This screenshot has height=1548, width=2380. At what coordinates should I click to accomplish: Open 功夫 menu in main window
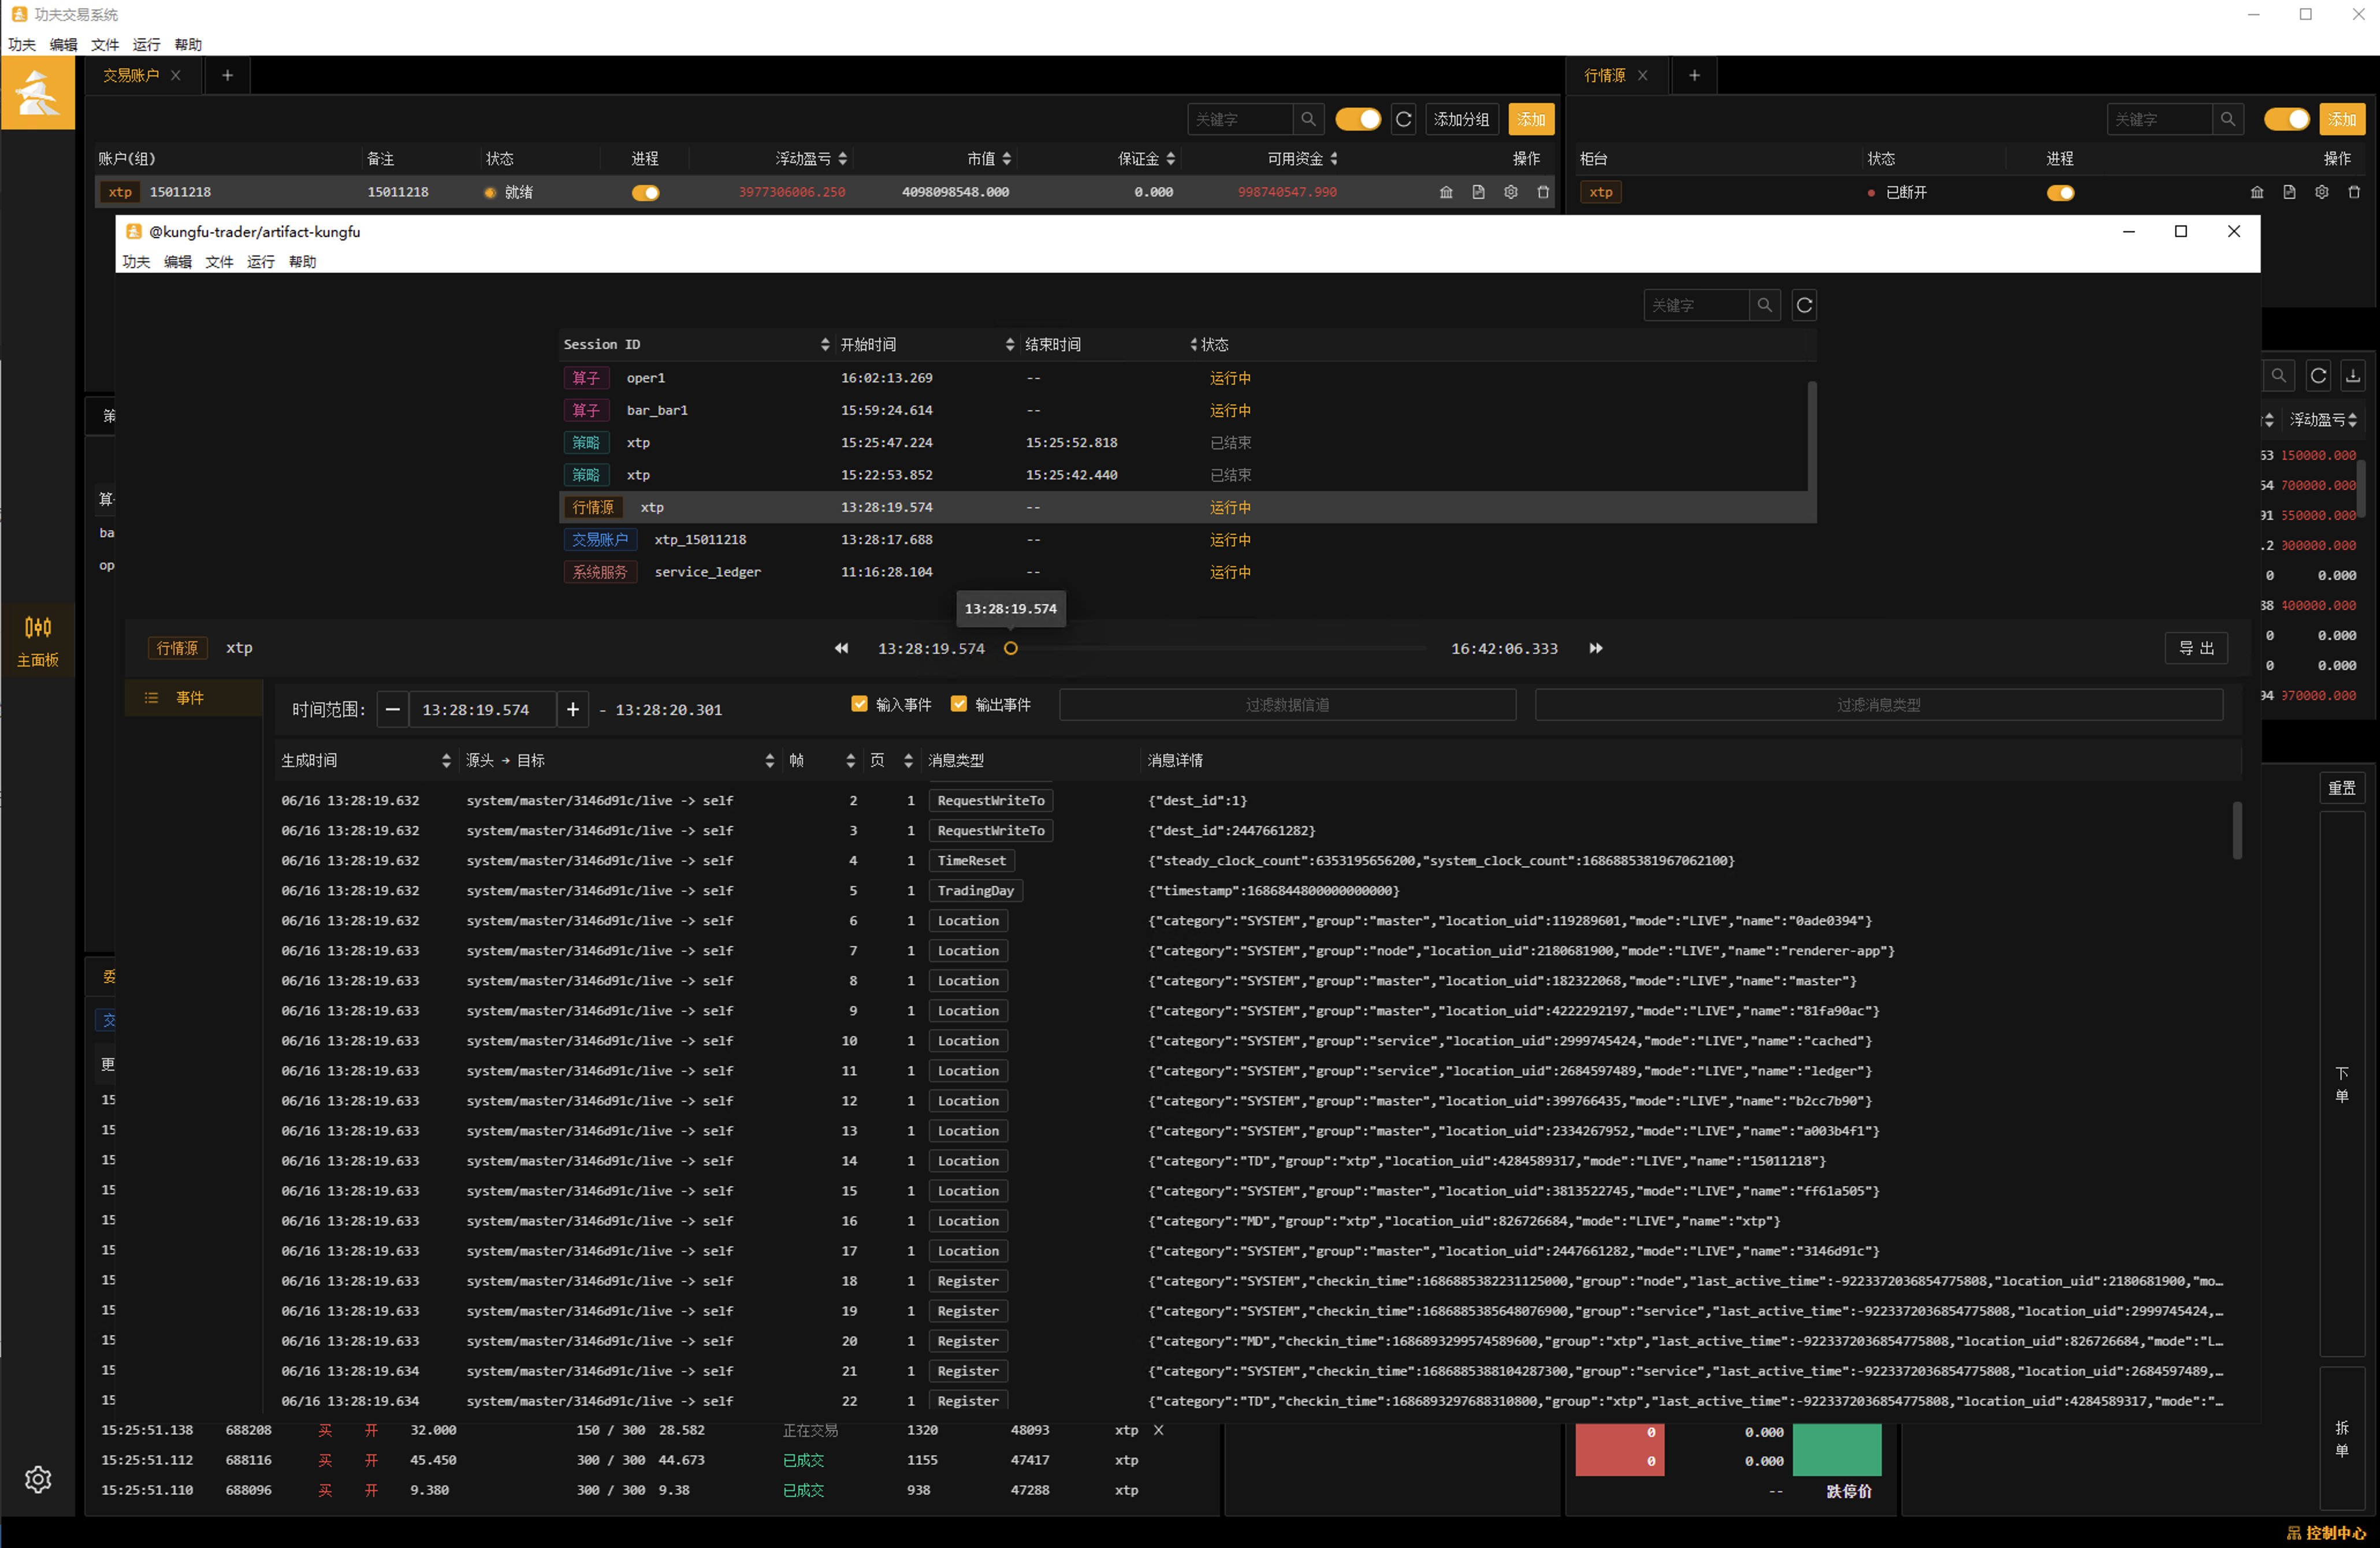coord(22,44)
